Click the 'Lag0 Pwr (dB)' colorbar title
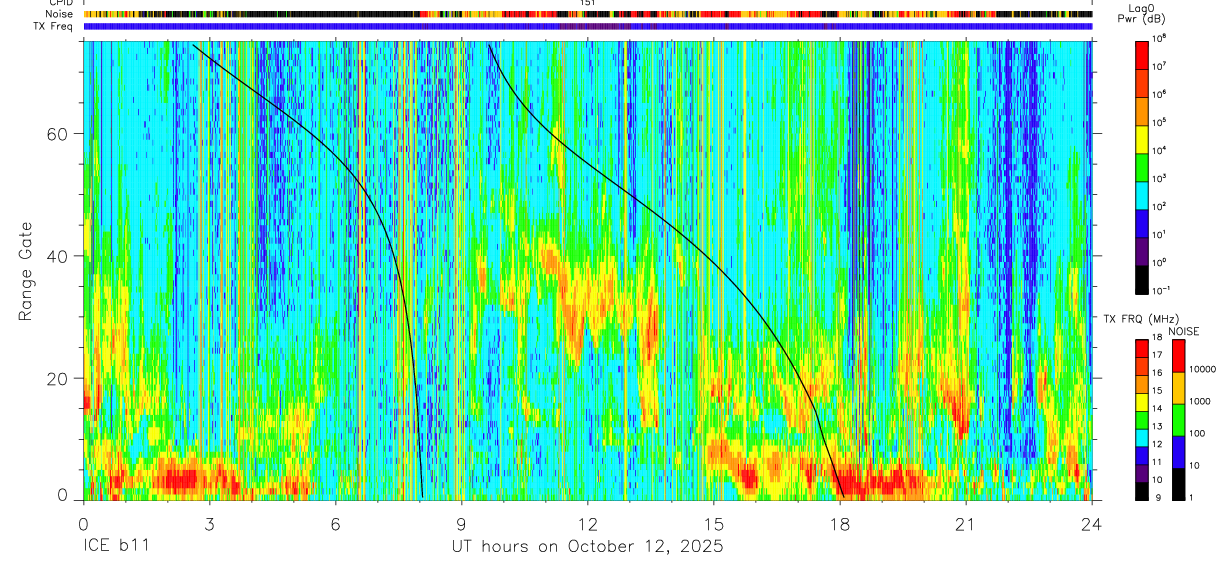1228x567 pixels. tap(1141, 12)
